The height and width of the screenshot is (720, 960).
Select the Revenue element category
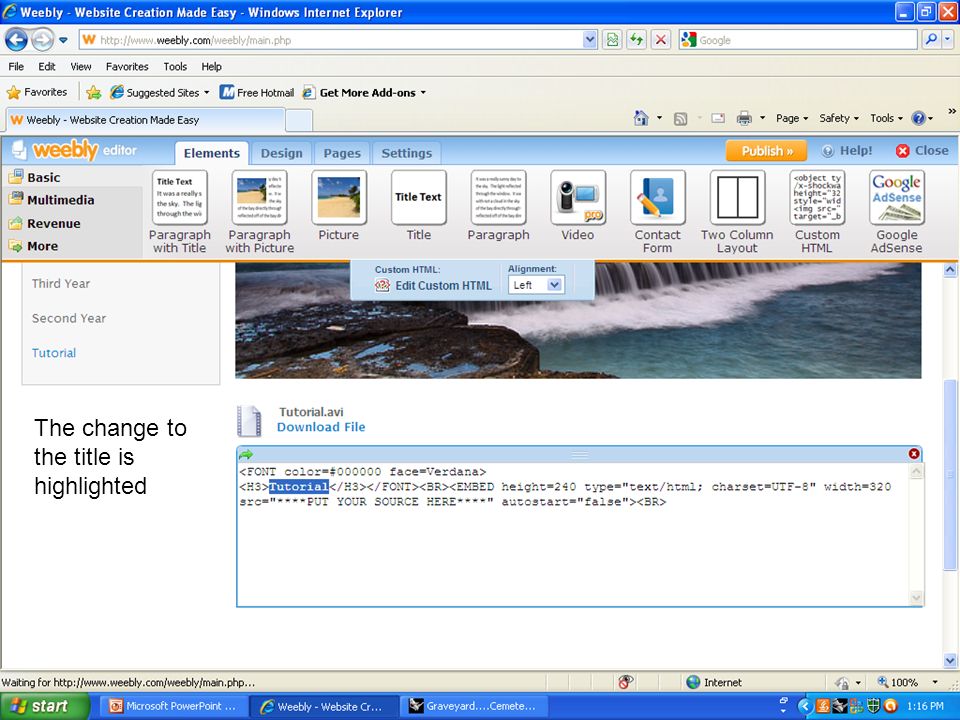45,223
